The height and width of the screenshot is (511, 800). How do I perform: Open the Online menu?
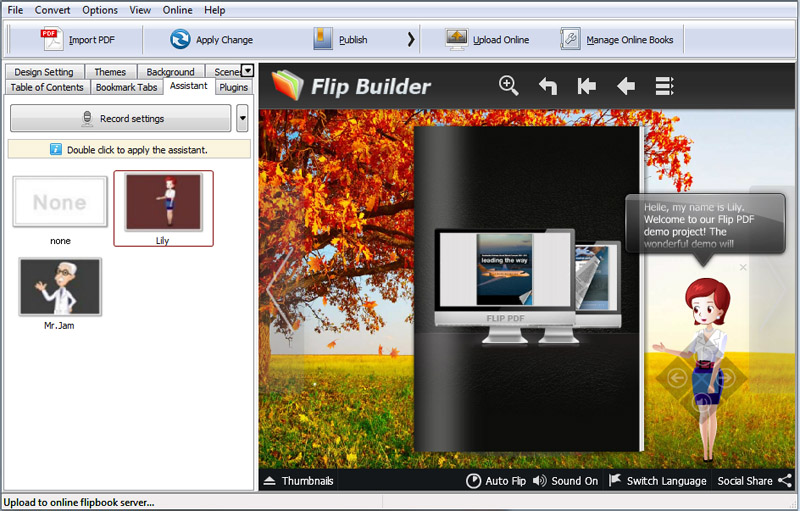tap(178, 10)
